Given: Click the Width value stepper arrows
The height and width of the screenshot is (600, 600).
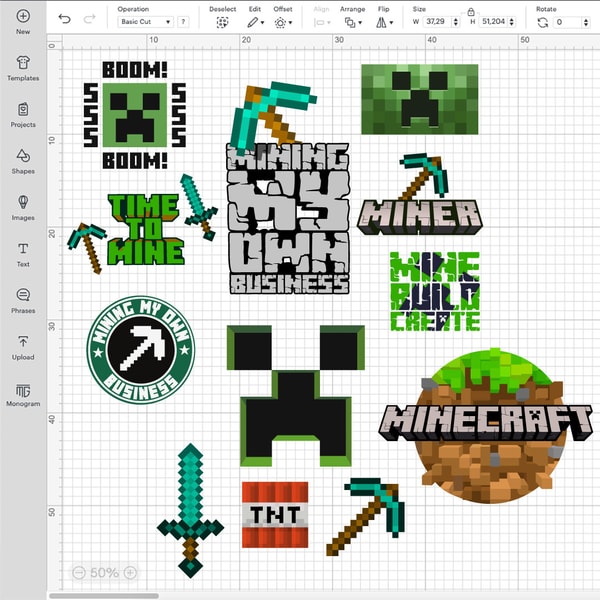Looking at the screenshot, I should tap(455, 22).
